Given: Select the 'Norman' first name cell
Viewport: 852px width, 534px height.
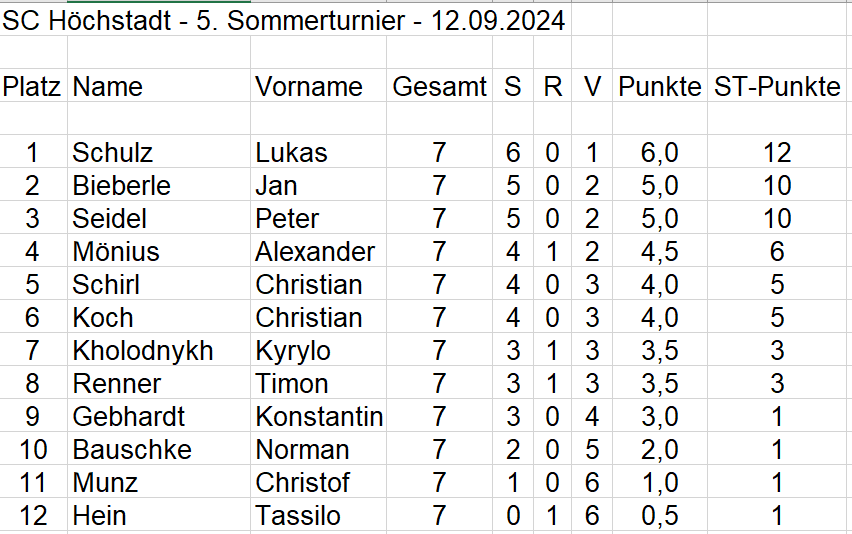Looking at the screenshot, I should 302,450.
